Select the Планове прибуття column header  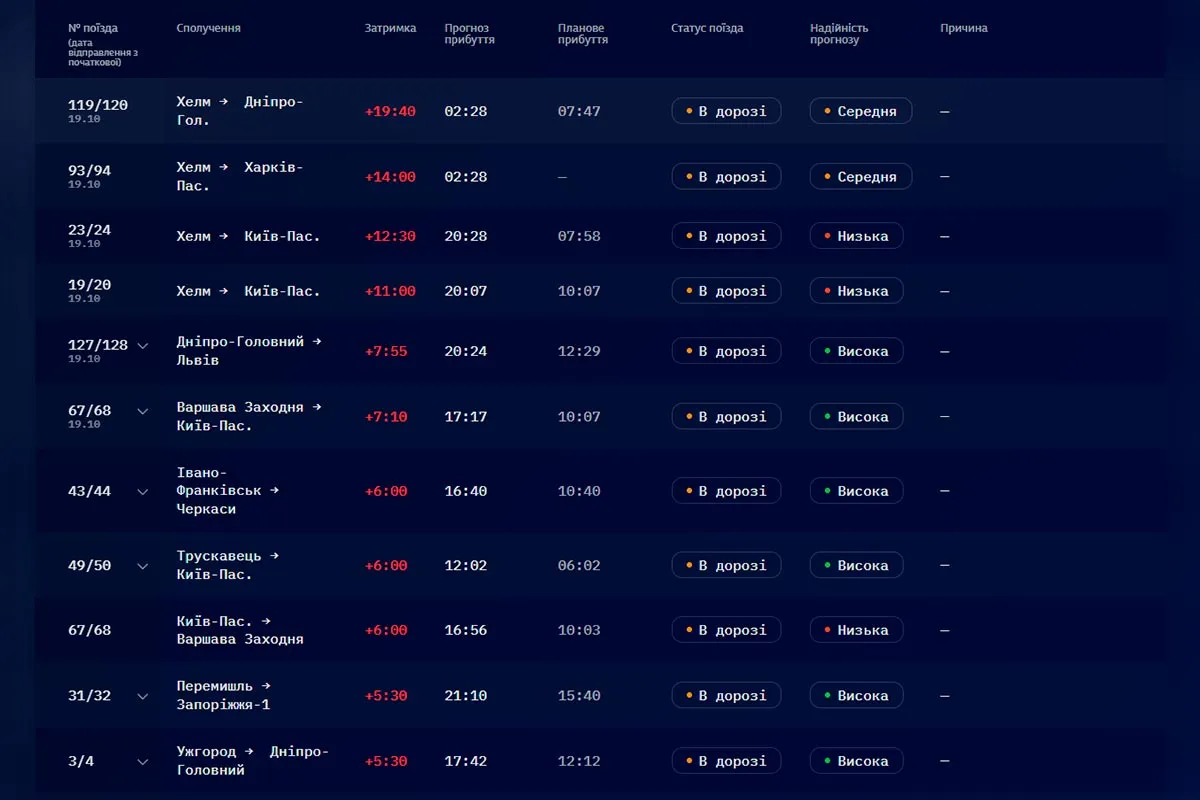click(583, 34)
